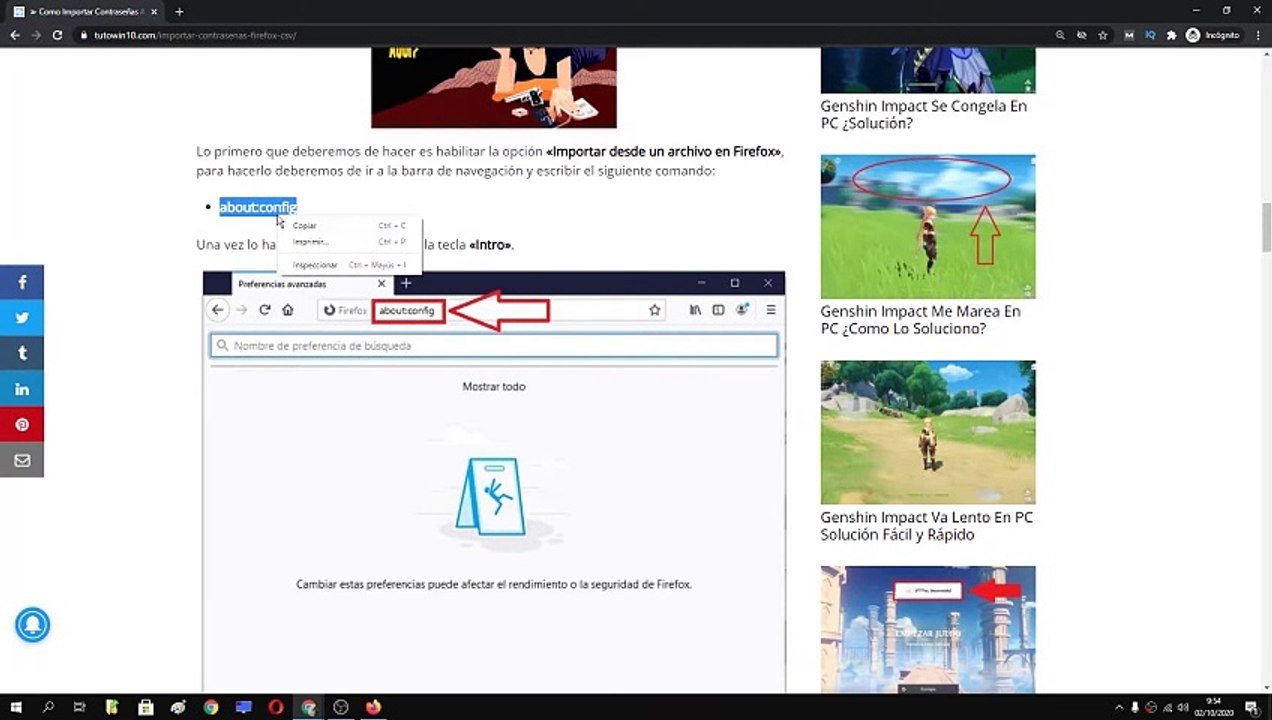1272x720 pixels.
Task: Open Windows taskbar search
Action: coord(48,707)
